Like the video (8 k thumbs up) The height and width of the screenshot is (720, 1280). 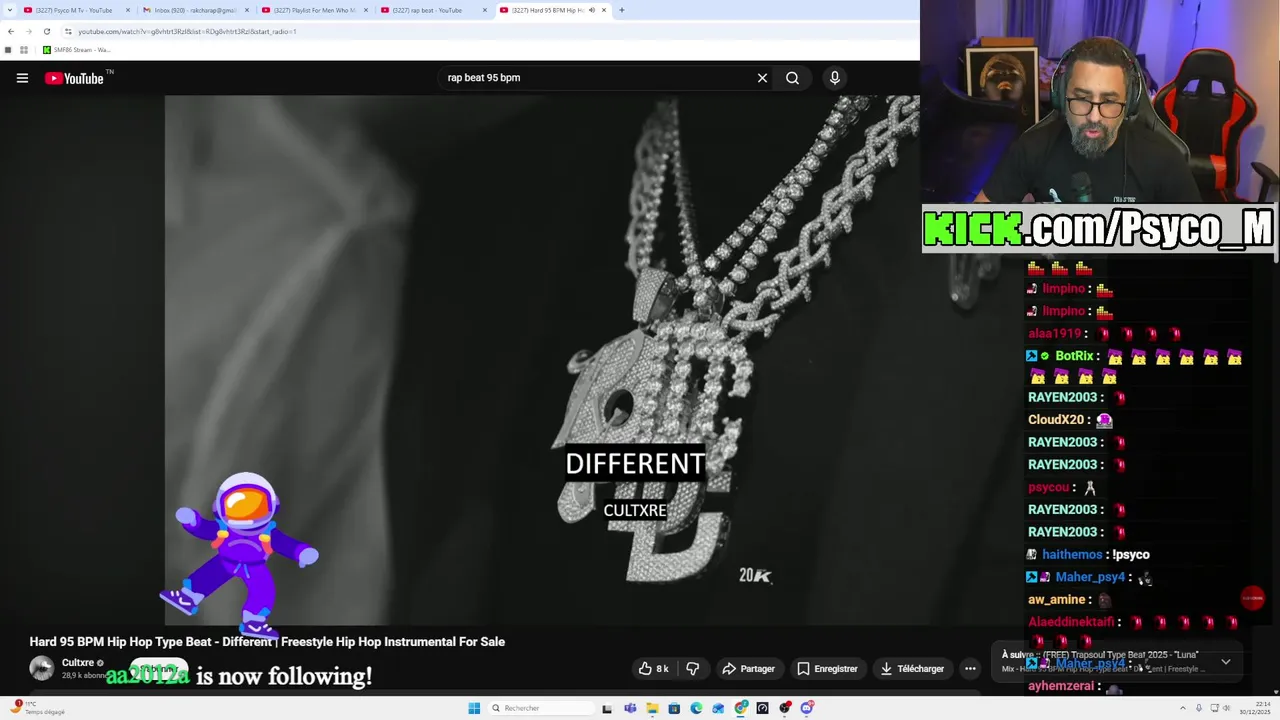tap(654, 668)
